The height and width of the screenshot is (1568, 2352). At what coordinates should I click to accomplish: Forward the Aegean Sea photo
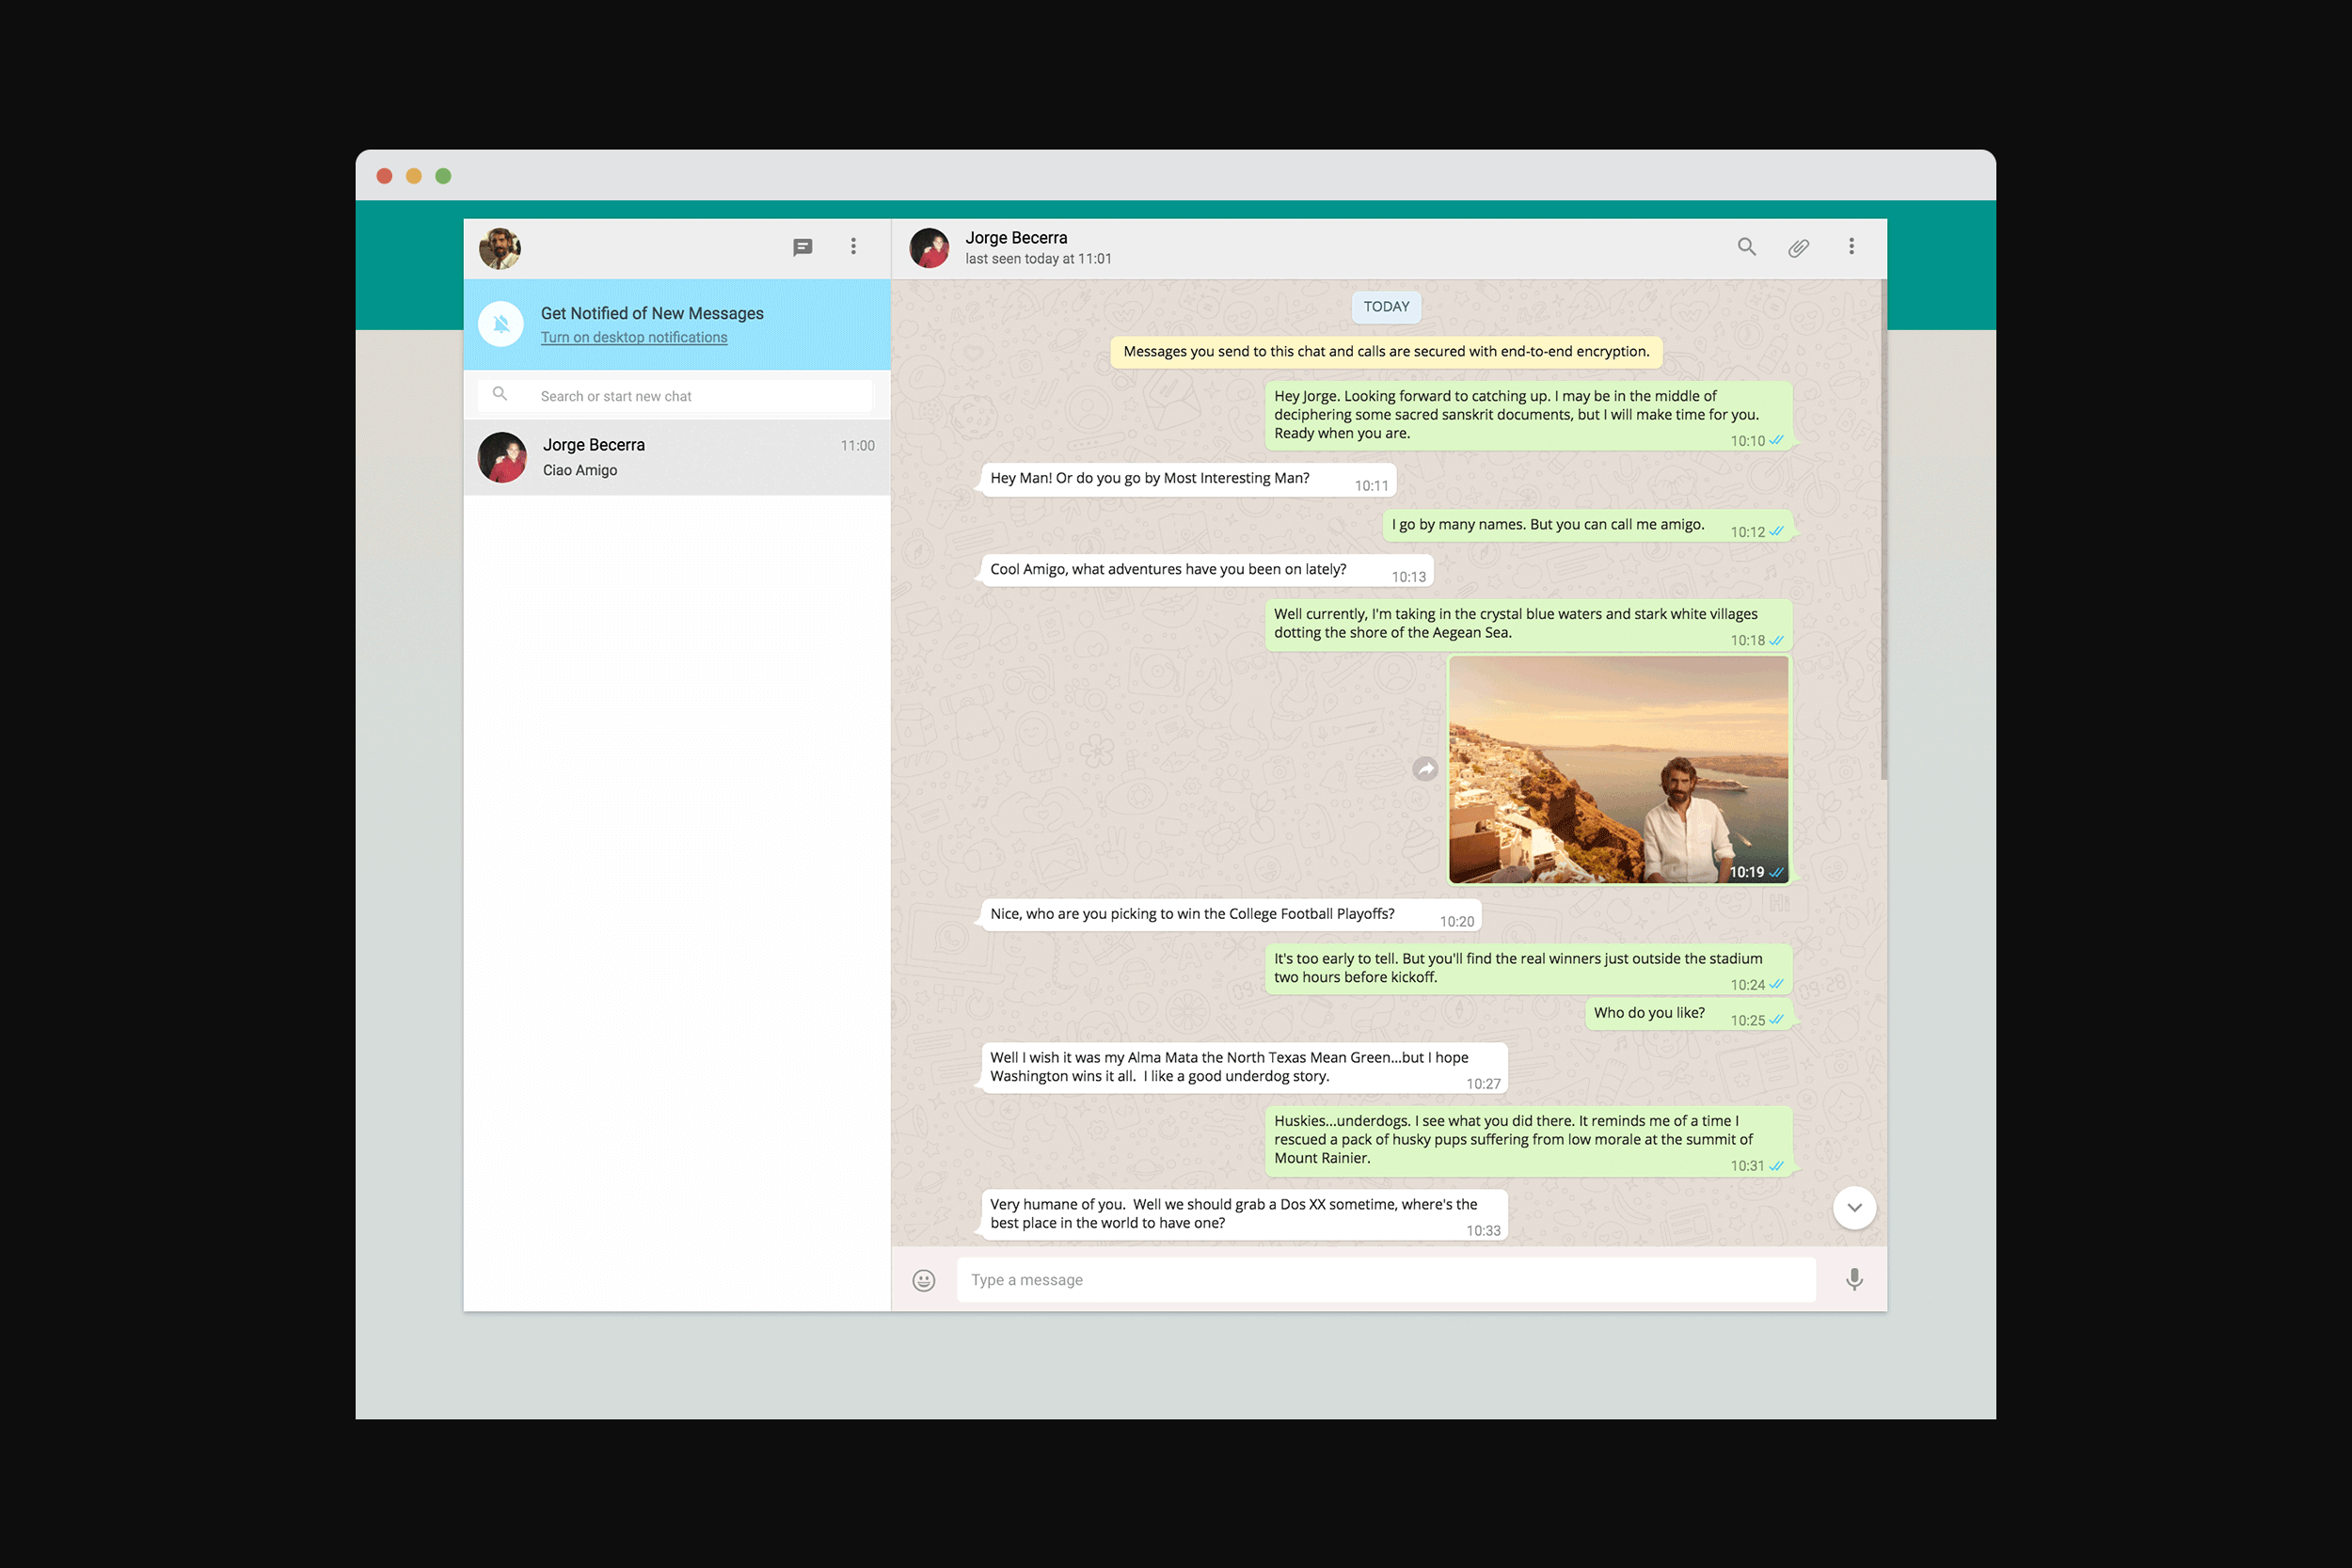pos(1425,769)
